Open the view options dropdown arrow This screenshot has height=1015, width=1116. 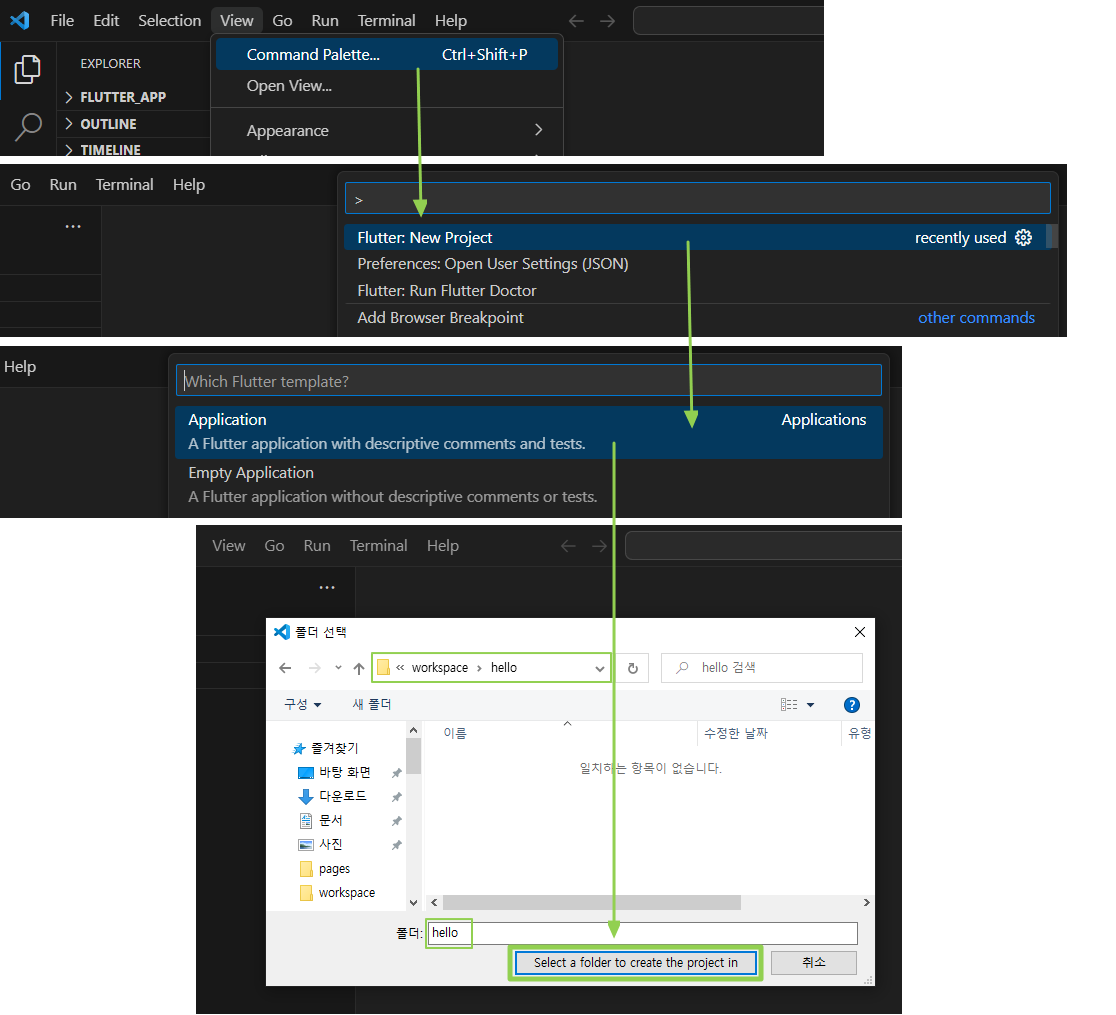[810, 705]
